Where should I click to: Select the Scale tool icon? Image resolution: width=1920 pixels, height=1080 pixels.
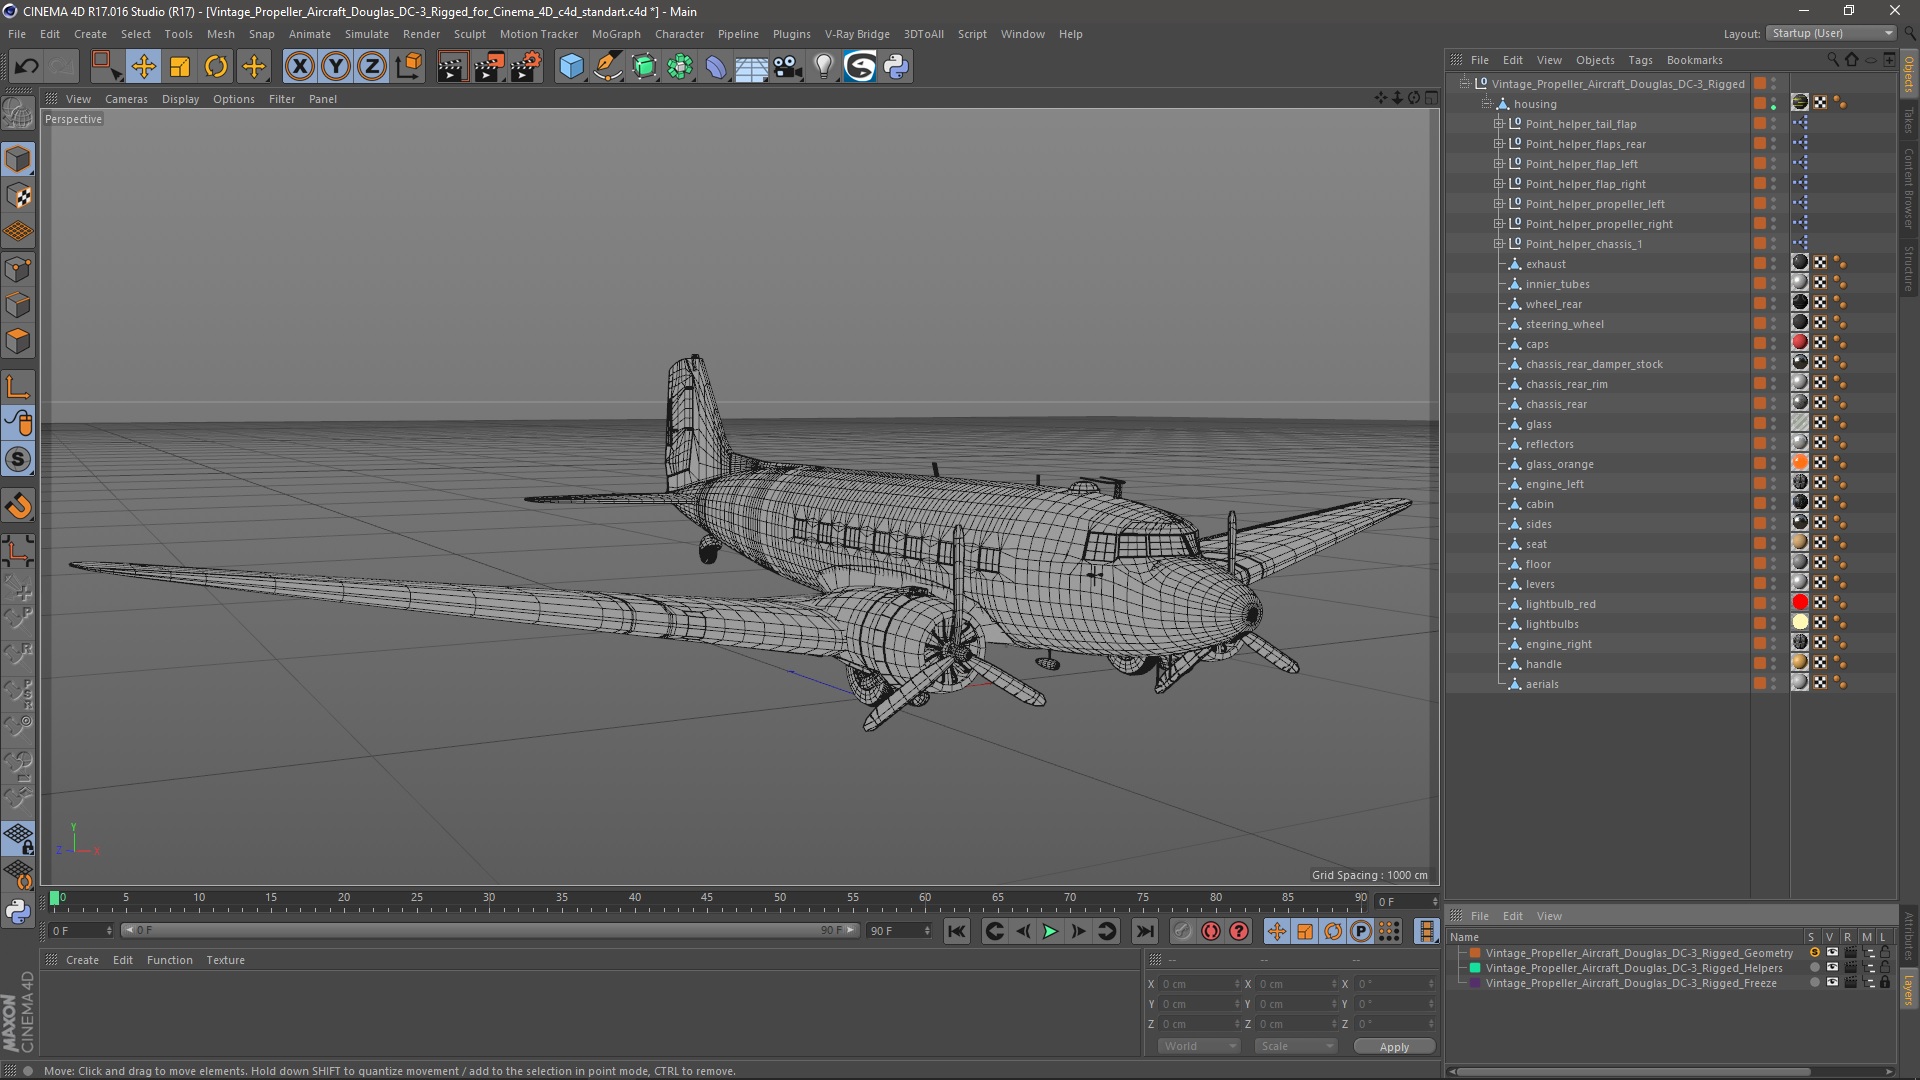click(x=180, y=67)
